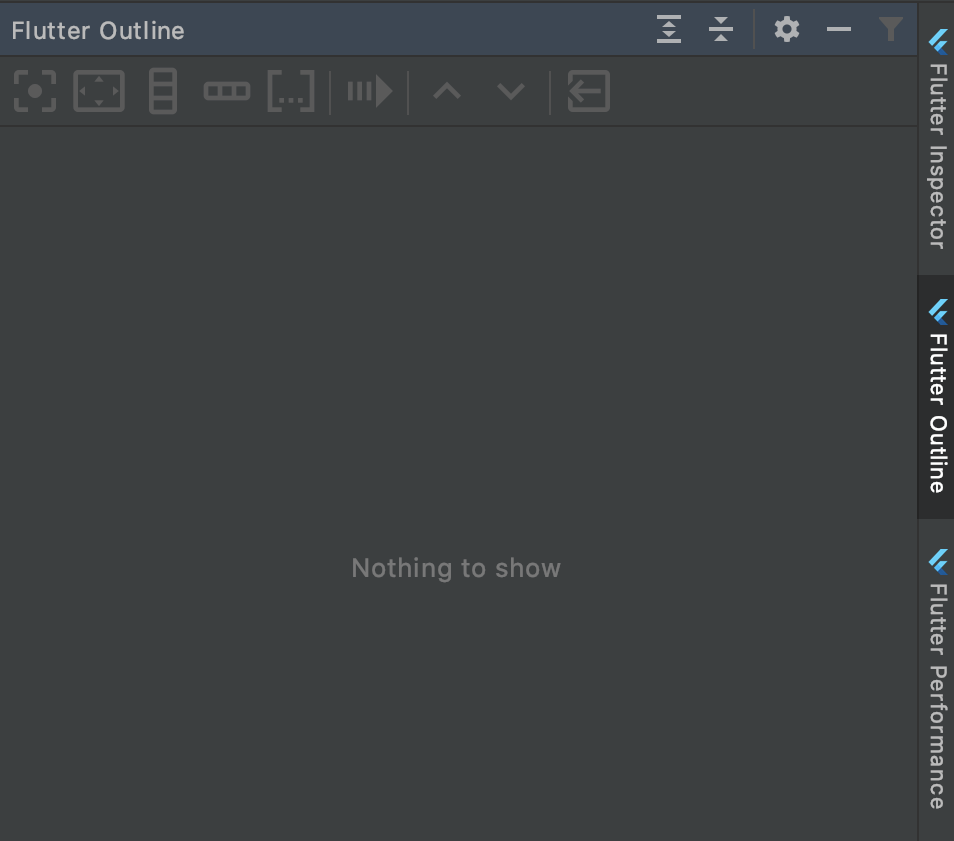This screenshot has height=841, width=954.
Task: Expand all nodes in Flutter Outline
Action: point(669,29)
